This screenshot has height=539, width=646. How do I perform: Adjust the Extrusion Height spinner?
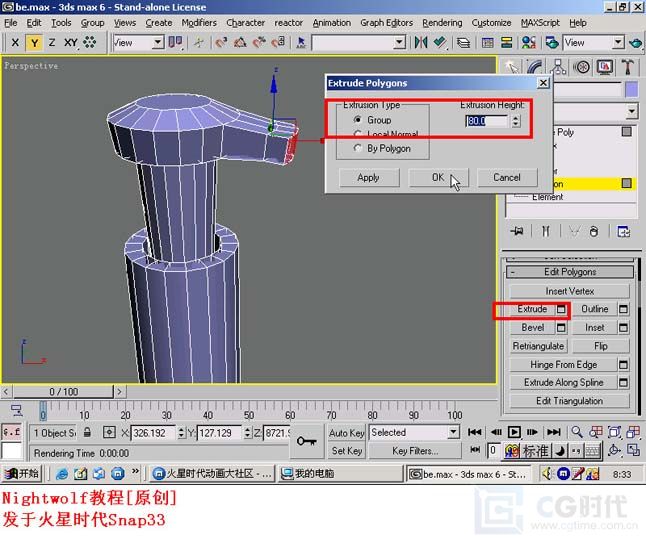pos(516,121)
